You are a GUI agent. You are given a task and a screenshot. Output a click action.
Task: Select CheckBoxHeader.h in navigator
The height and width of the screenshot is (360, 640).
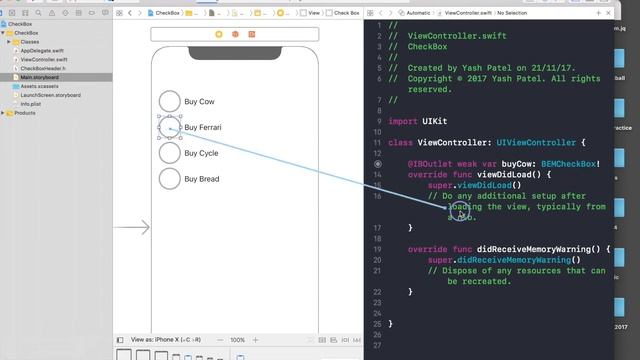(x=43, y=69)
